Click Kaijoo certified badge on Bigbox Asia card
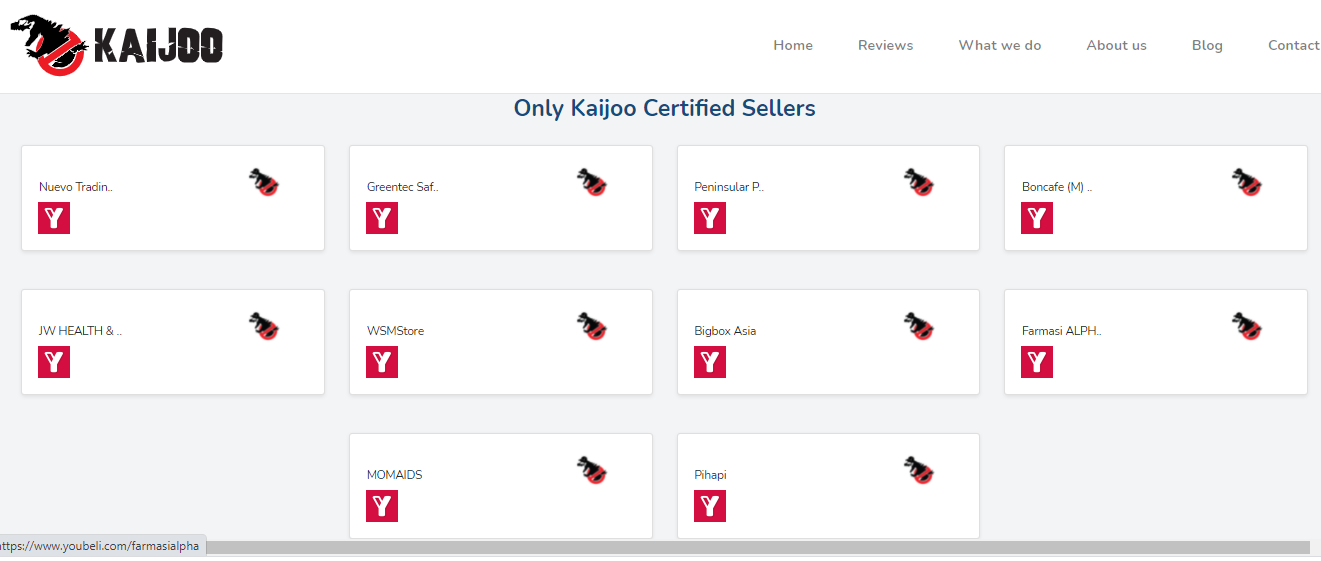 [919, 326]
